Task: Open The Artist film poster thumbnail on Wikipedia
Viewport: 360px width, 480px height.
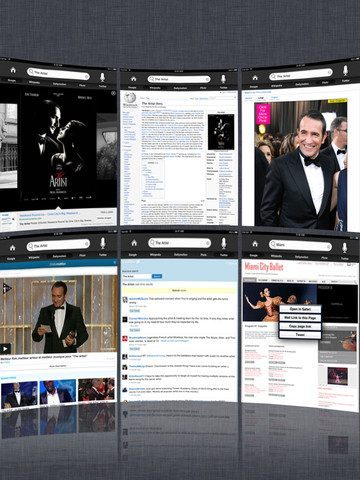Action: [x=221, y=132]
